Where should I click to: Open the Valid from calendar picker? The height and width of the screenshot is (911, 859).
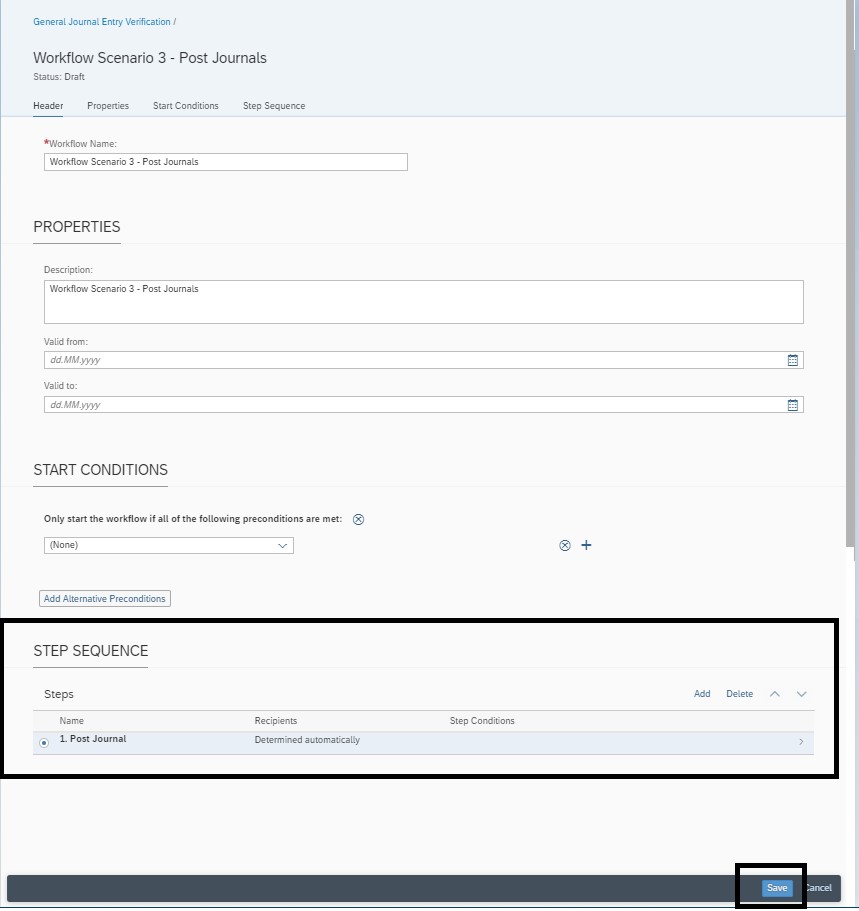[792, 360]
